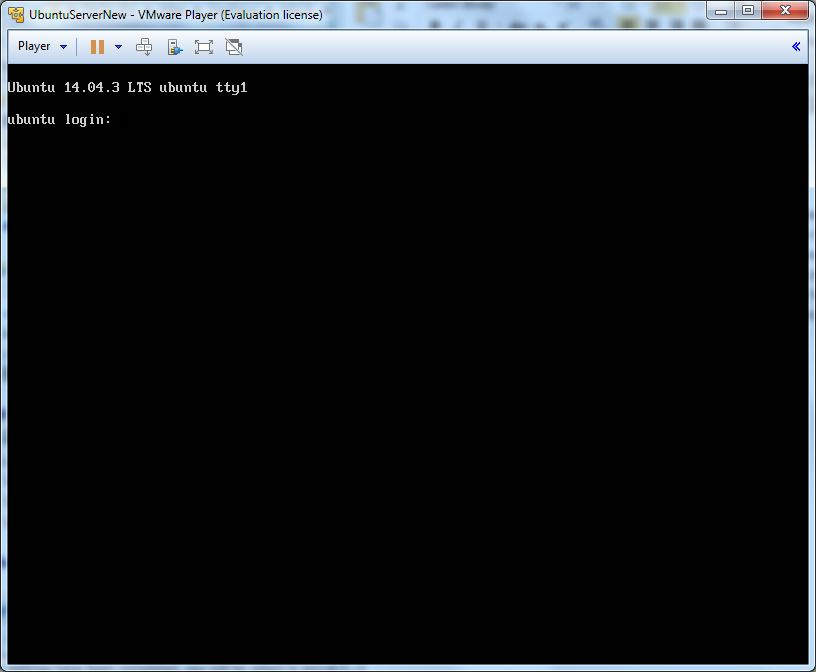Viewport: 816px width, 672px height.
Task: Send Ctrl+Alt+Del to the virtual machine
Action: tap(144, 46)
